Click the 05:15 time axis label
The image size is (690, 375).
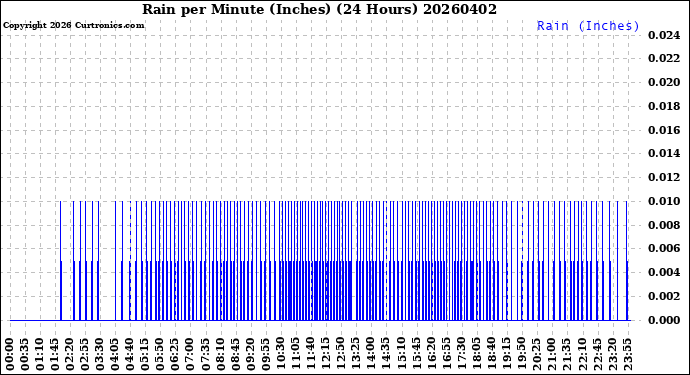(x=145, y=354)
